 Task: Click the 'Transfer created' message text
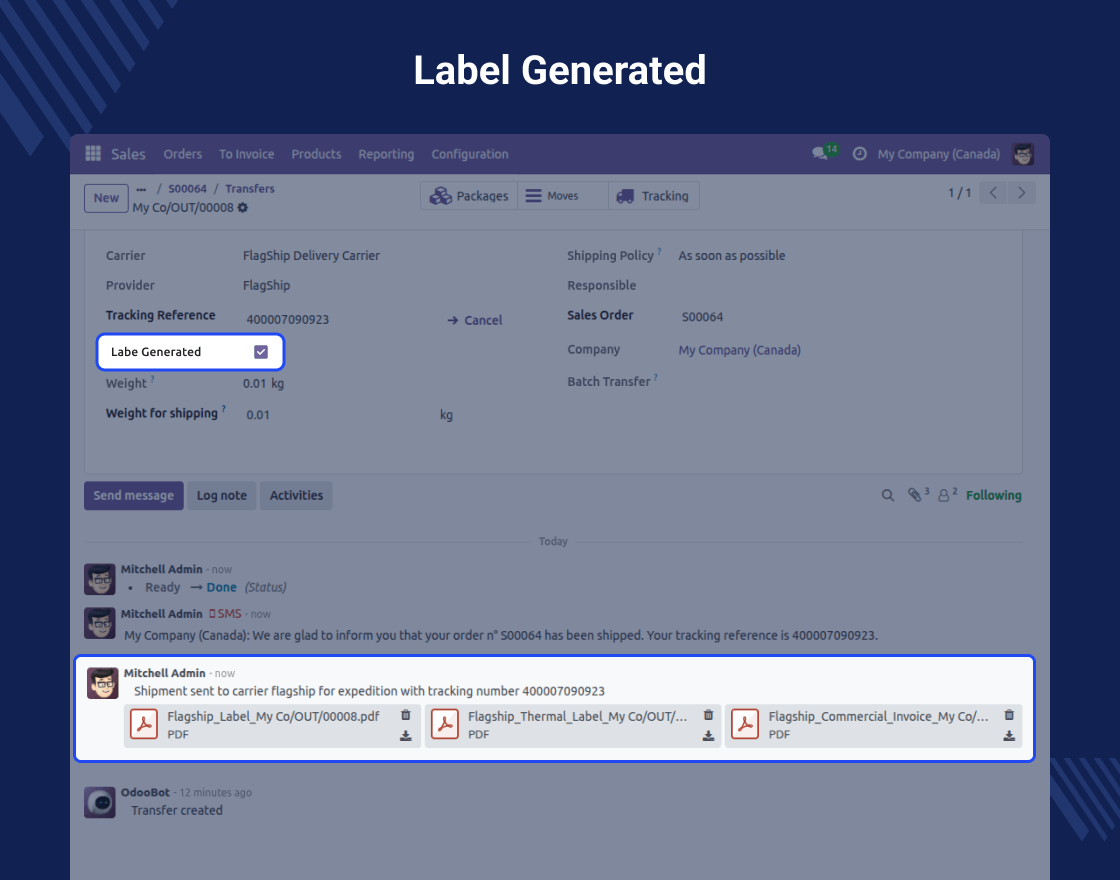click(x=176, y=810)
